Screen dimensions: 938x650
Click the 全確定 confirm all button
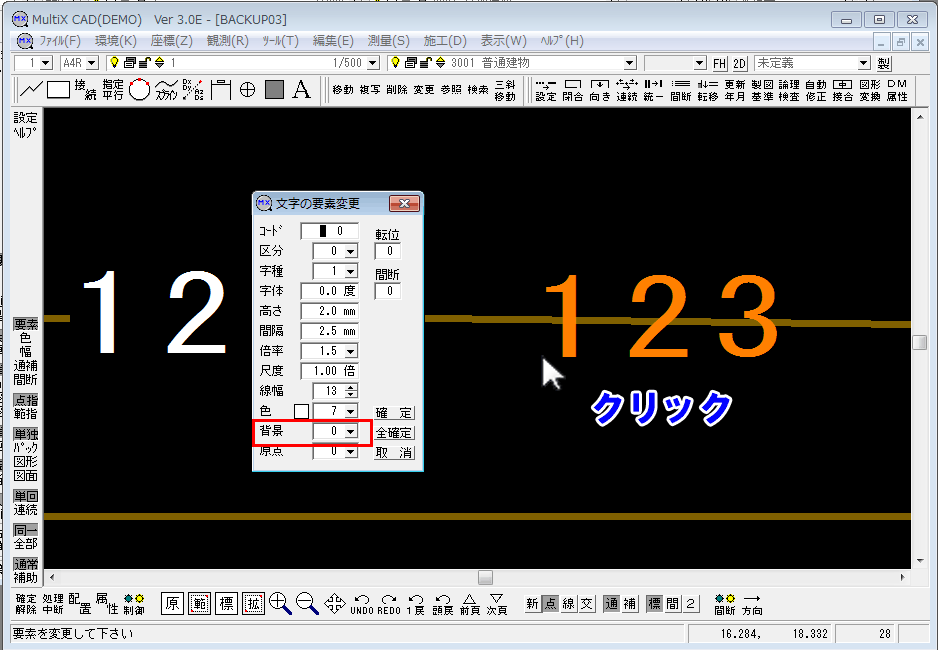(x=394, y=433)
